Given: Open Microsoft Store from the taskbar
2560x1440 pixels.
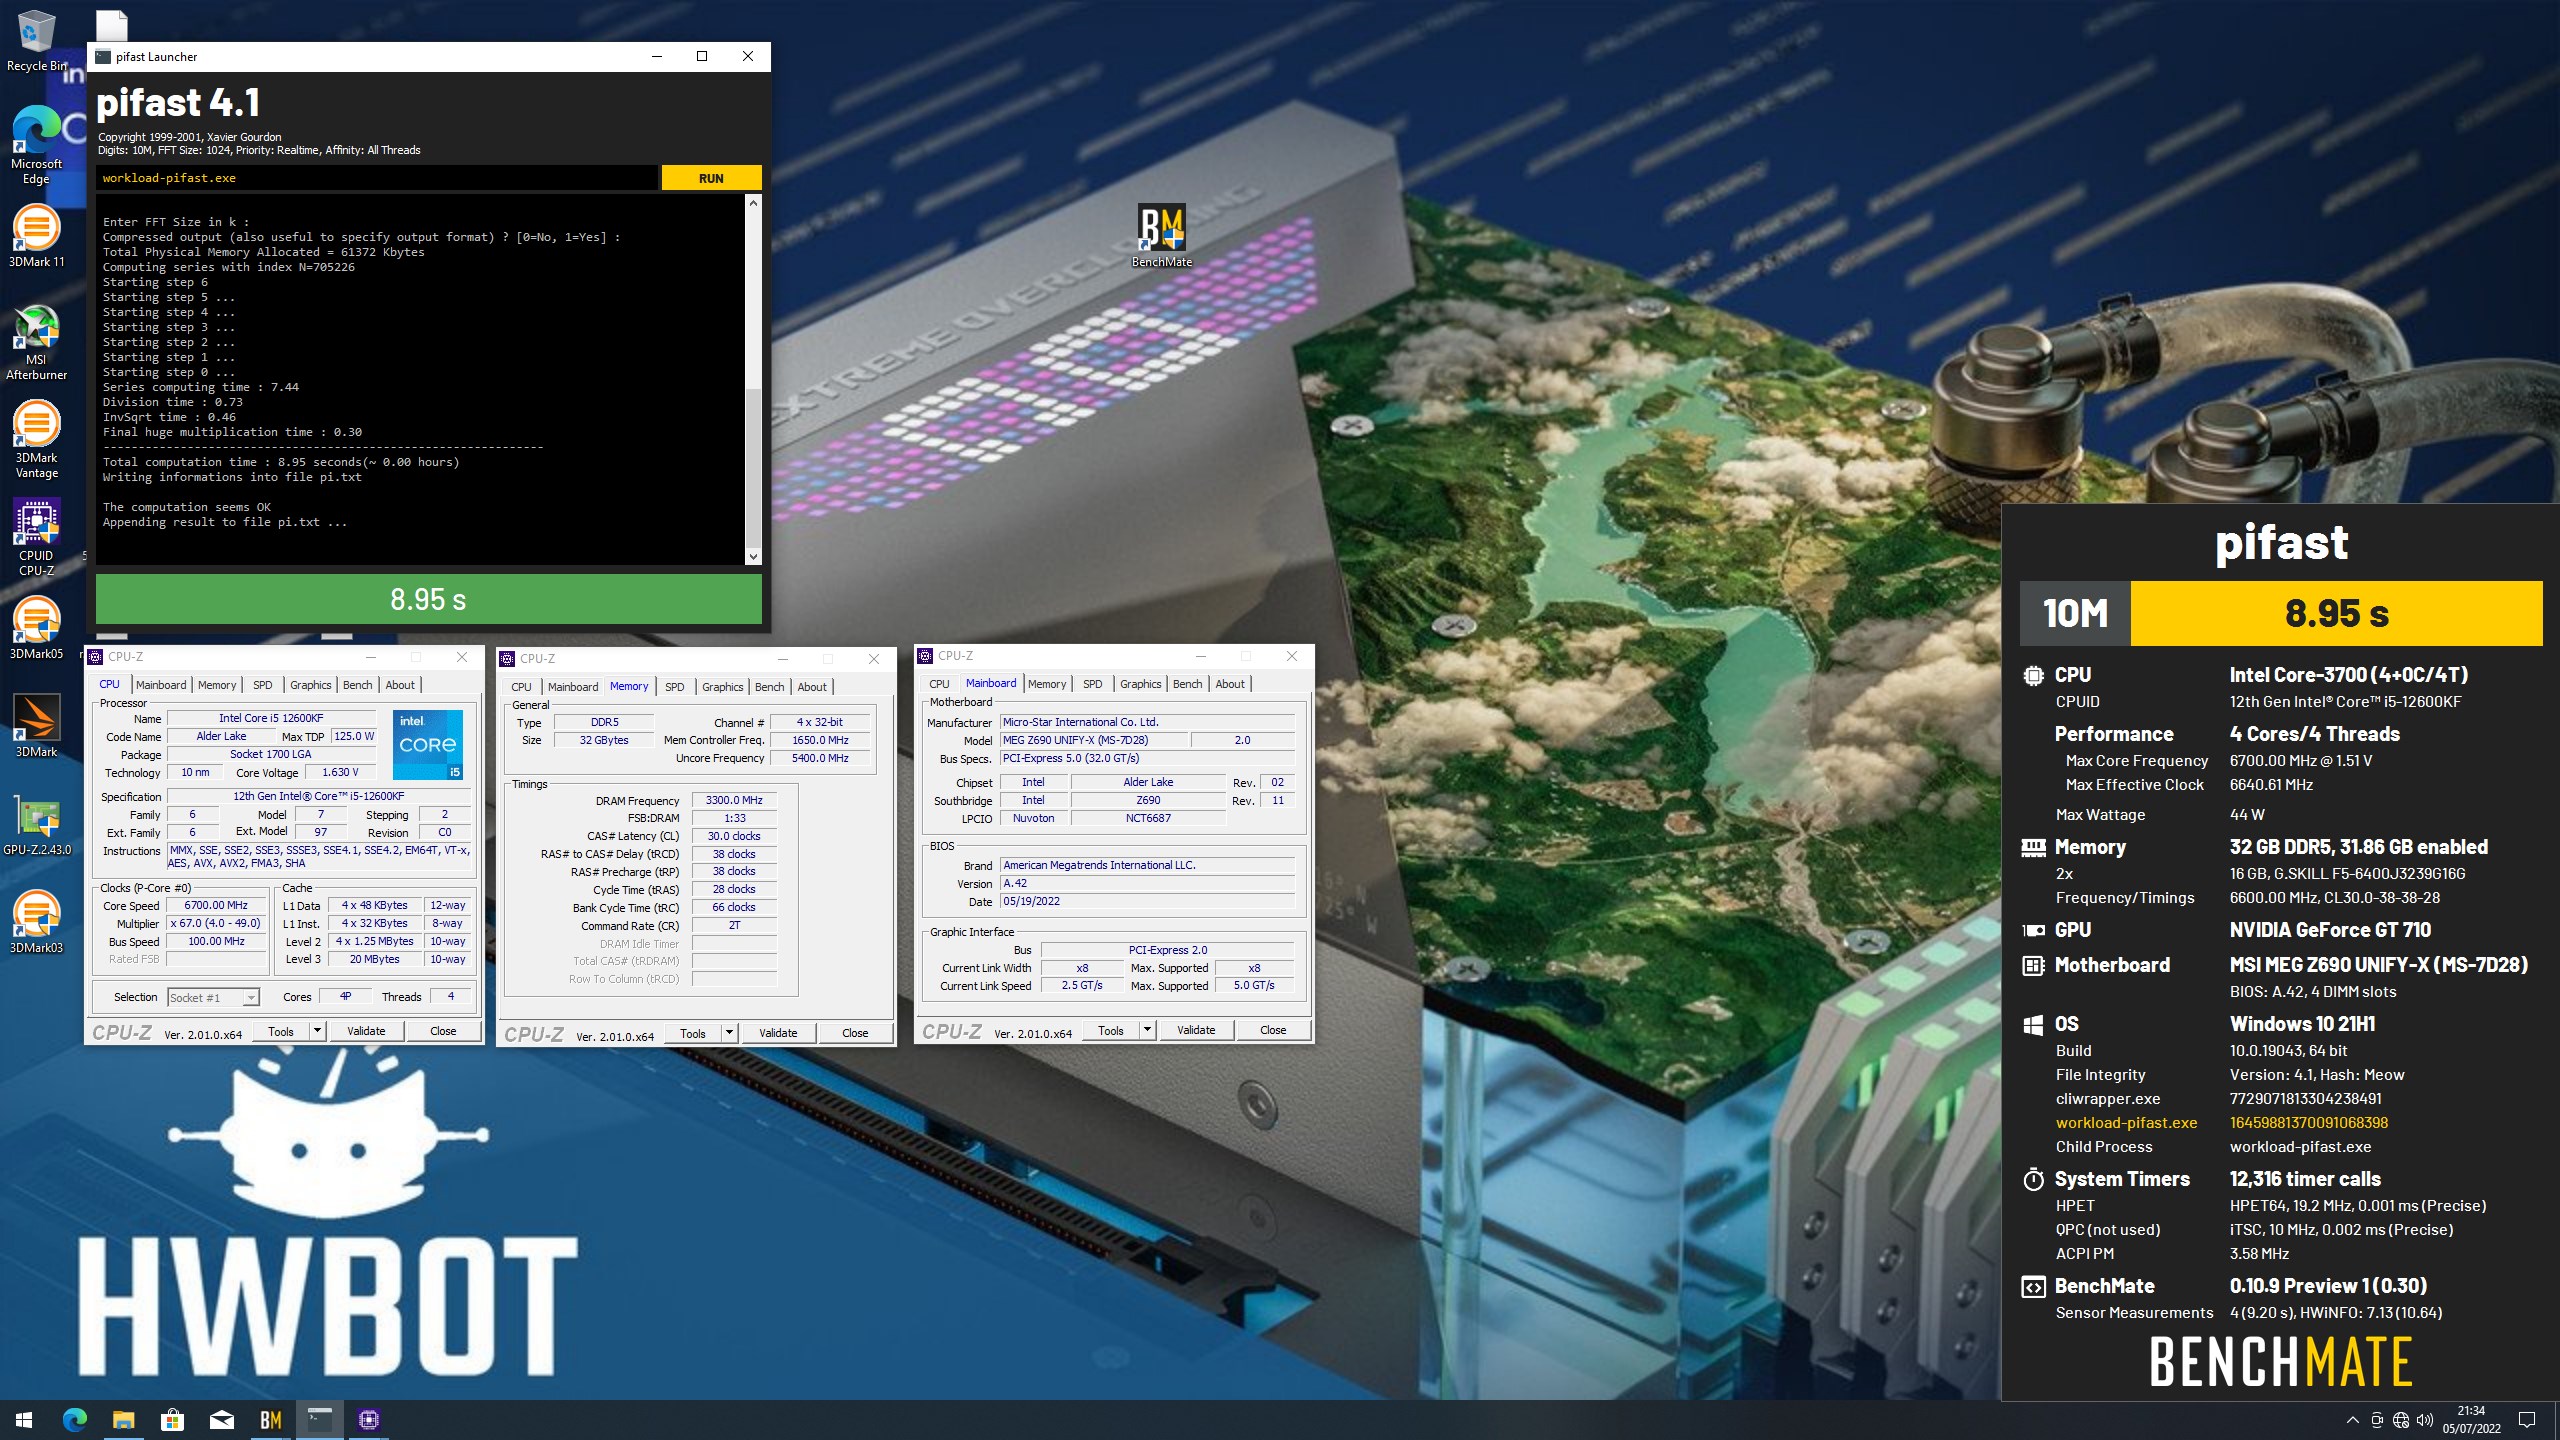Looking at the screenshot, I should [172, 1420].
